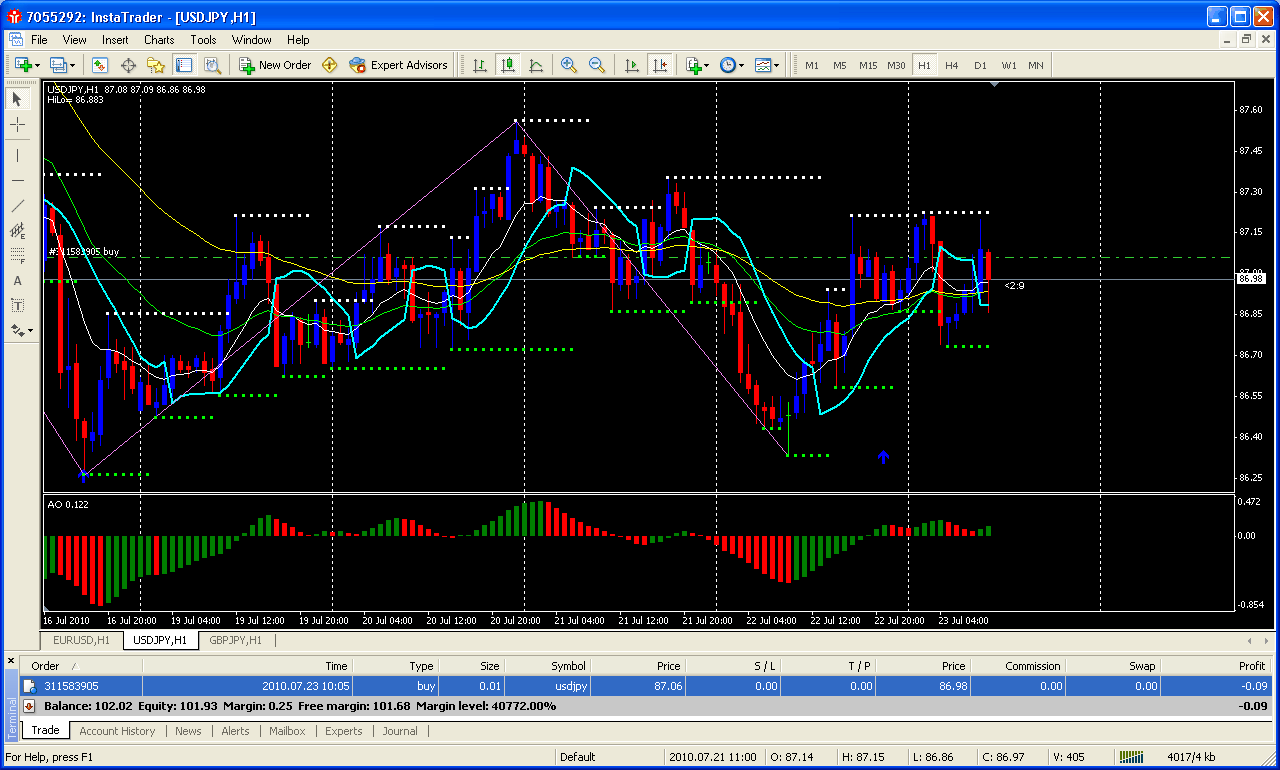Click the Expert Advisors button
The image size is (1280, 770).
click(x=398, y=65)
